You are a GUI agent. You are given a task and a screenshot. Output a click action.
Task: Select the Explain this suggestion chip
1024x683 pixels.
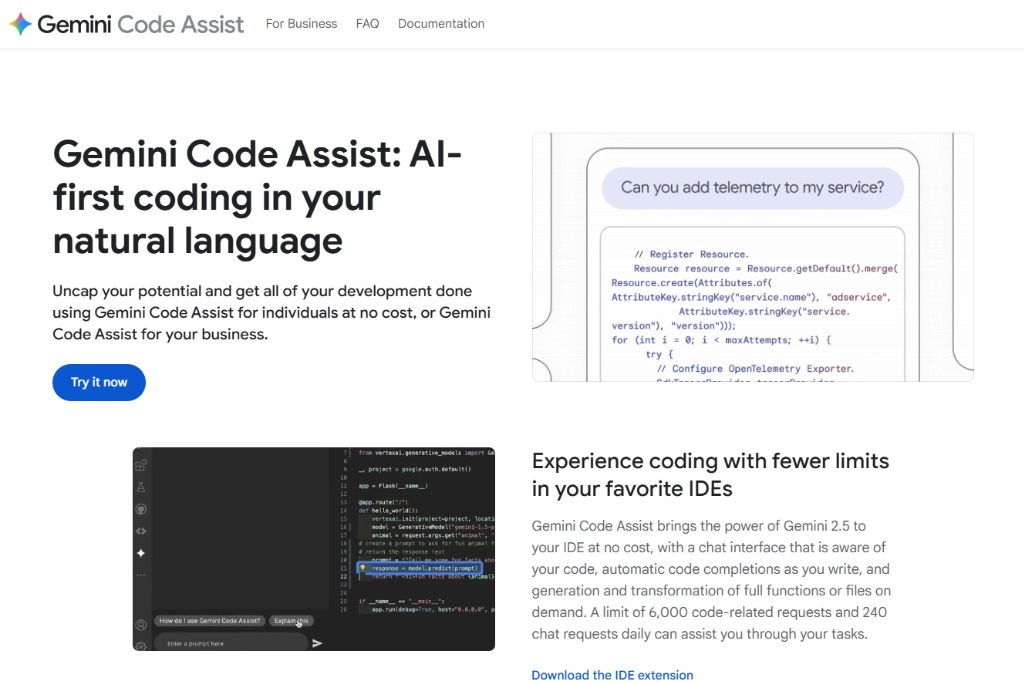coord(293,620)
